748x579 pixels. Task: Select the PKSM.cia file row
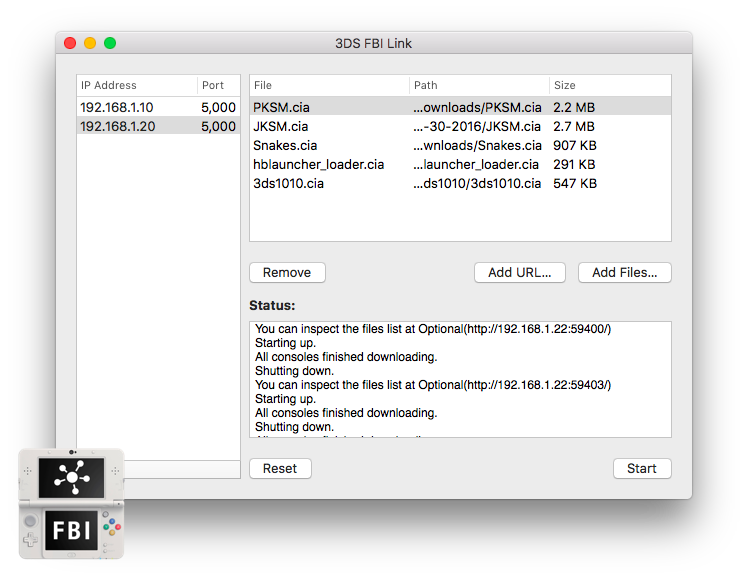tap(460, 107)
